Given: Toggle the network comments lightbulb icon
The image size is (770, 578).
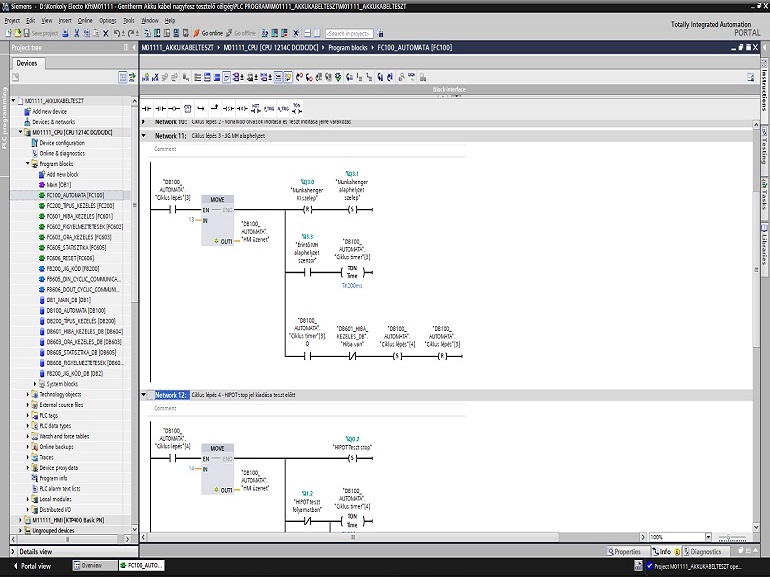Looking at the screenshot, I should click(x=288, y=77).
